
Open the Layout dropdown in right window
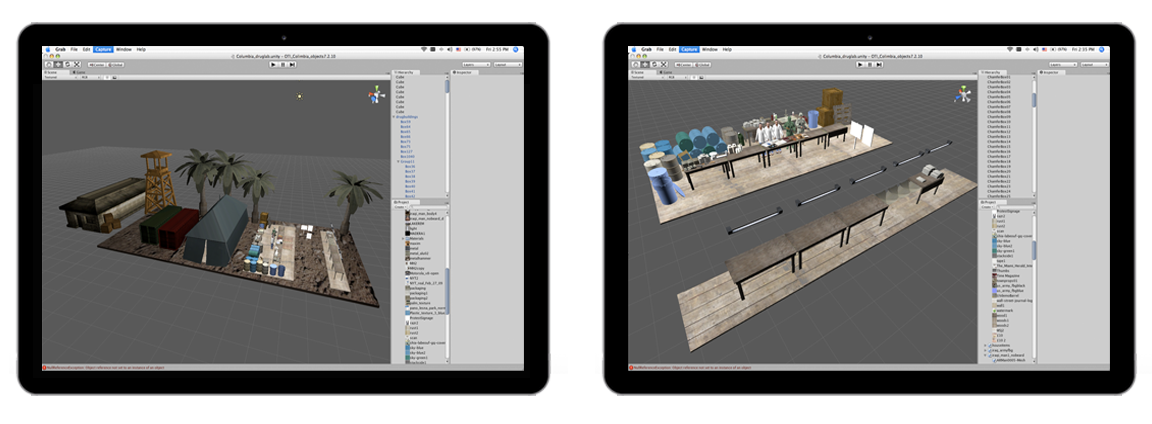(x=1094, y=64)
